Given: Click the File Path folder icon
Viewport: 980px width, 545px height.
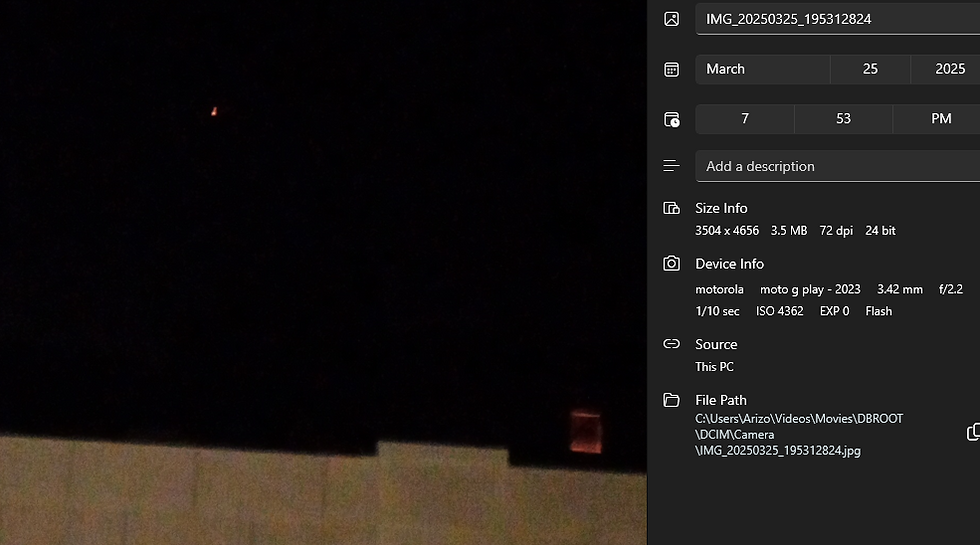Looking at the screenshot, I should click(x=671, y=400).
